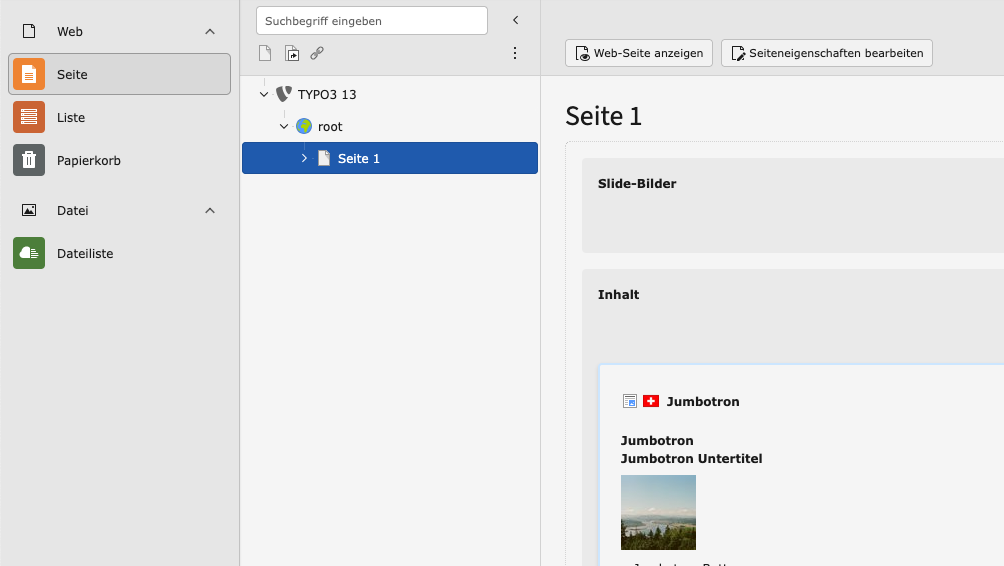Screen dimensions: 1004x566
Task: Open the Dateiliste module
Action: tap(119, 254)
